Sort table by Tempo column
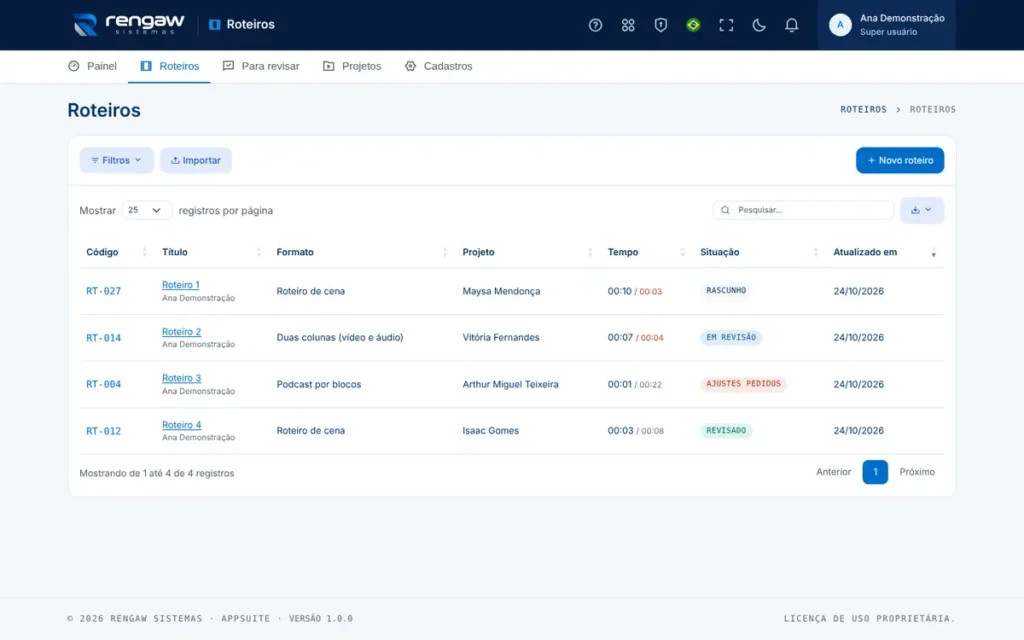Image resolution: width=1024 pixels, height=640 pixels. click(x=646, y=252)
